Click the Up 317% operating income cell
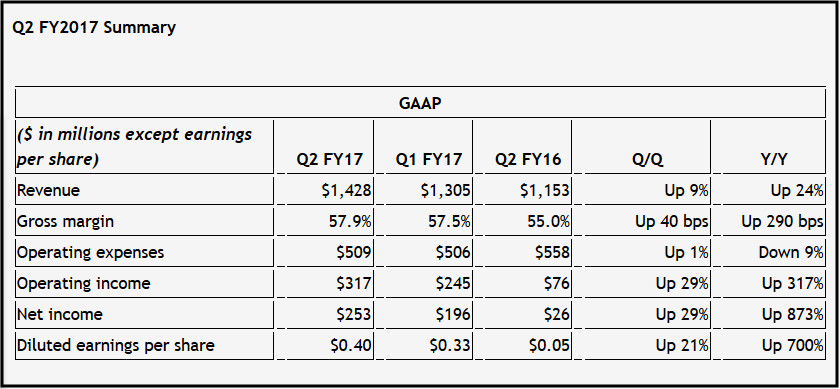 (x=793, y=283)
